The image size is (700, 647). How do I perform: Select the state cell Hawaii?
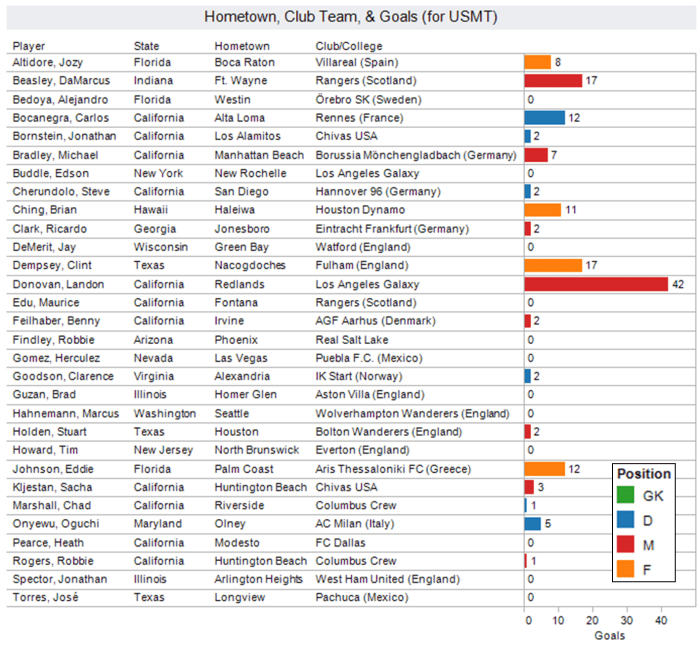click(152, 210)
